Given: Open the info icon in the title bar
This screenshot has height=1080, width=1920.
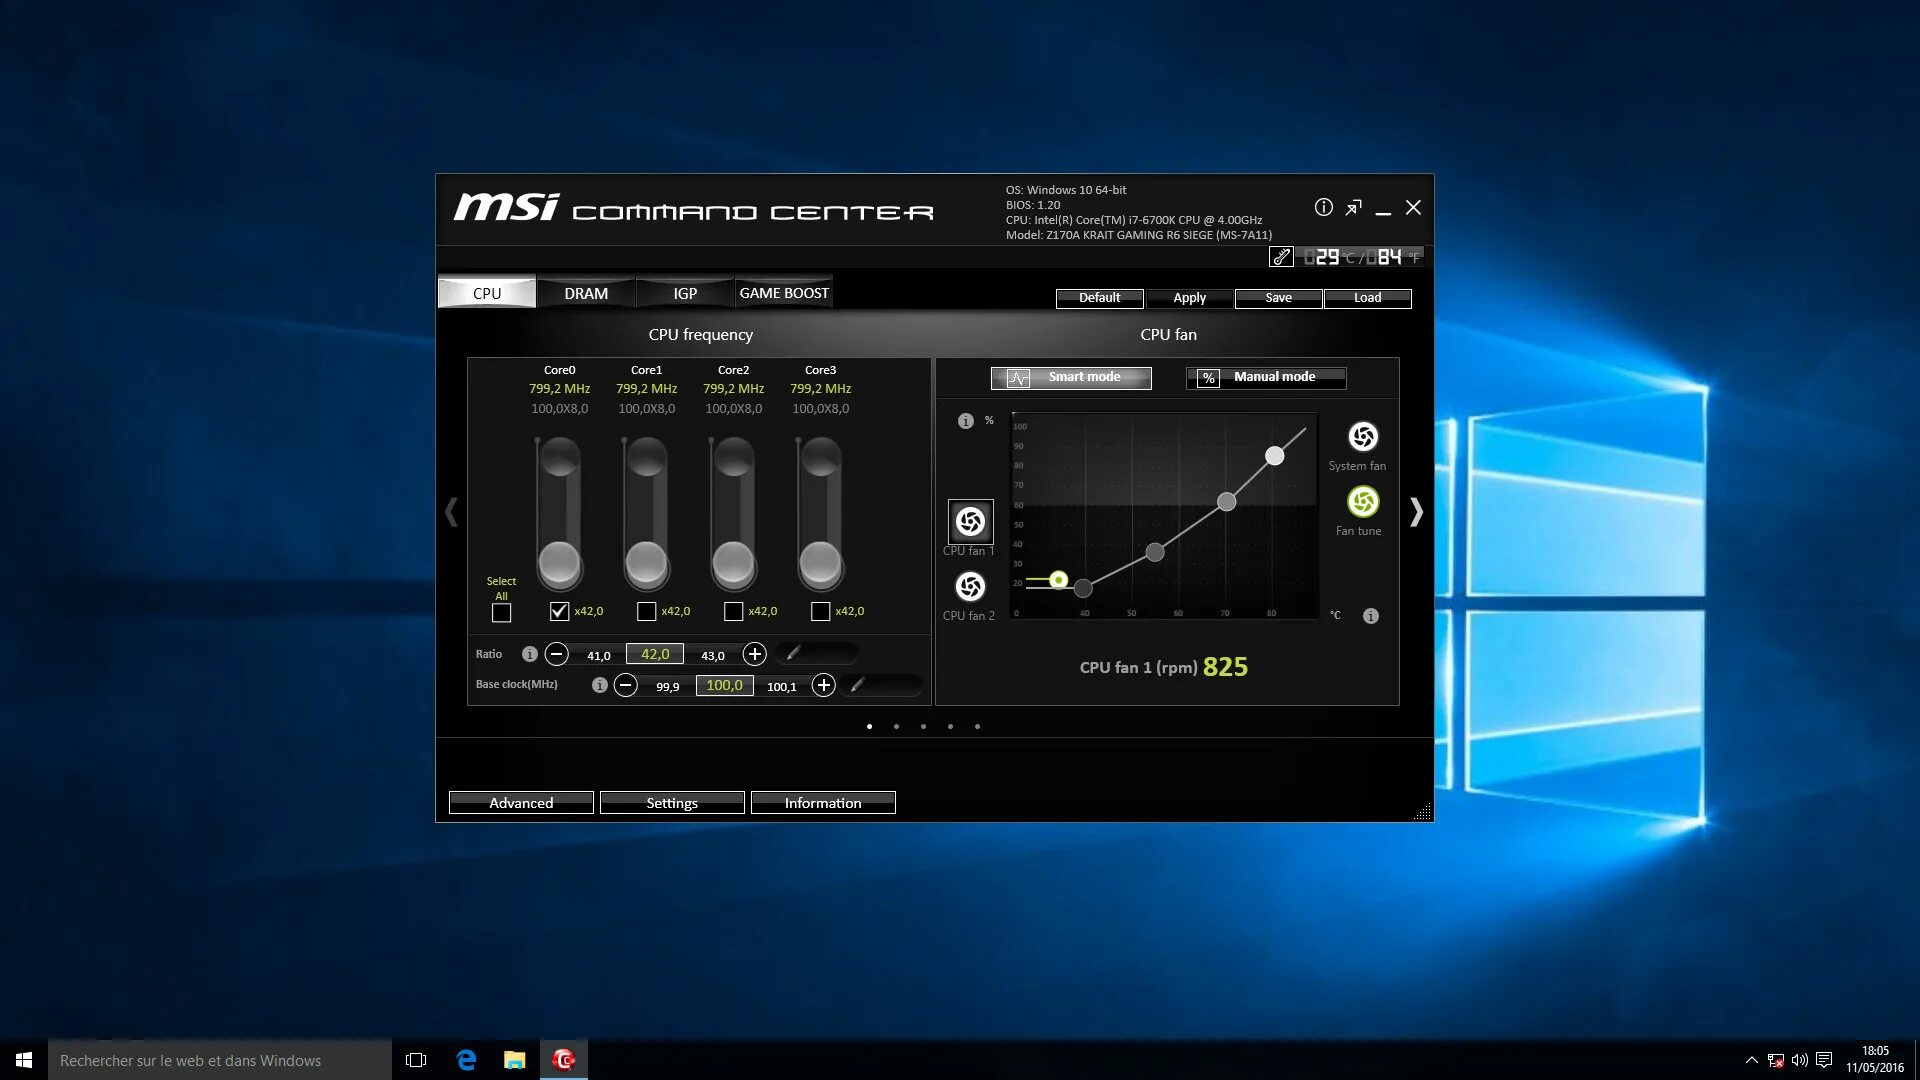Looking at the screenshot, I should pos(1323,207).
